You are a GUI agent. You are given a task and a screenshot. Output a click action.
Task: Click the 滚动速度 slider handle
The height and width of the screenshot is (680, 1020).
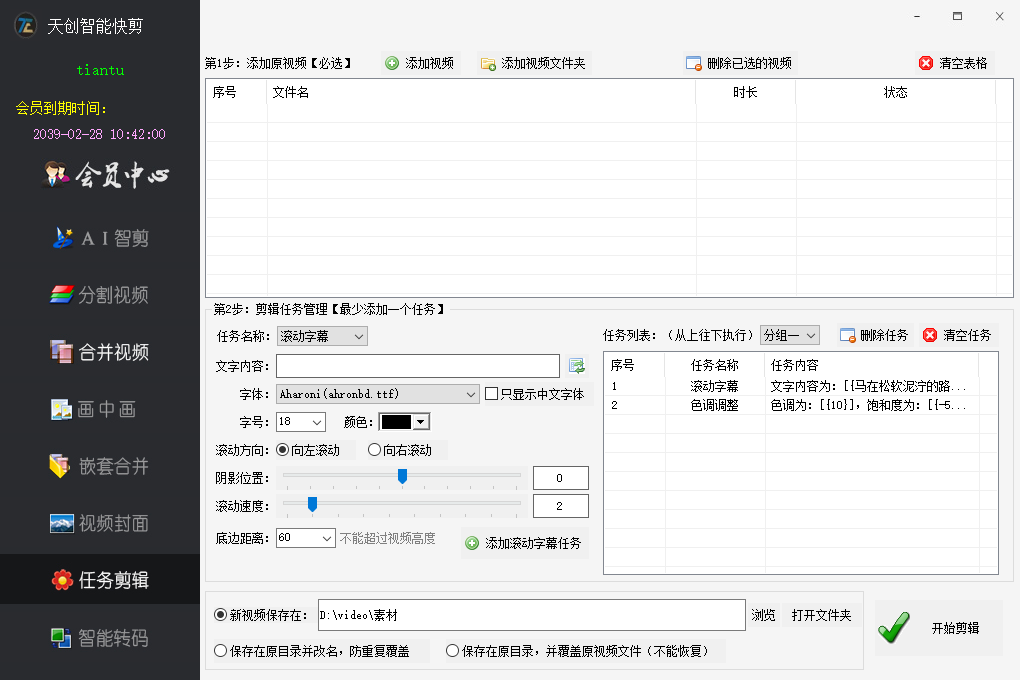click(x=312, y=504)
